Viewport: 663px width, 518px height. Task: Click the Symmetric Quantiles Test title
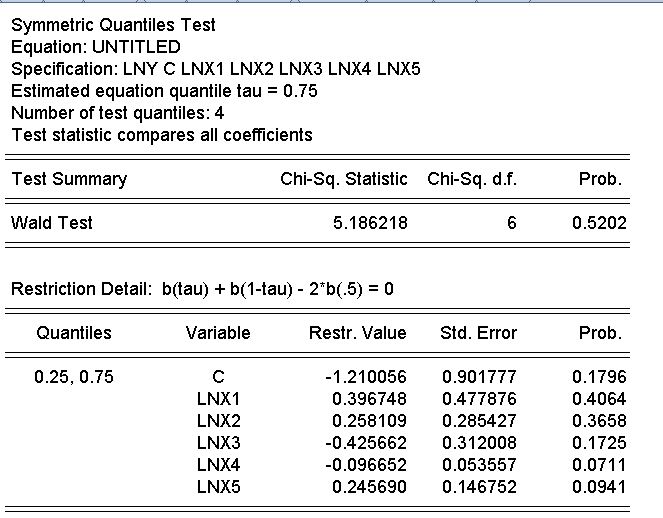coord(113,25)
